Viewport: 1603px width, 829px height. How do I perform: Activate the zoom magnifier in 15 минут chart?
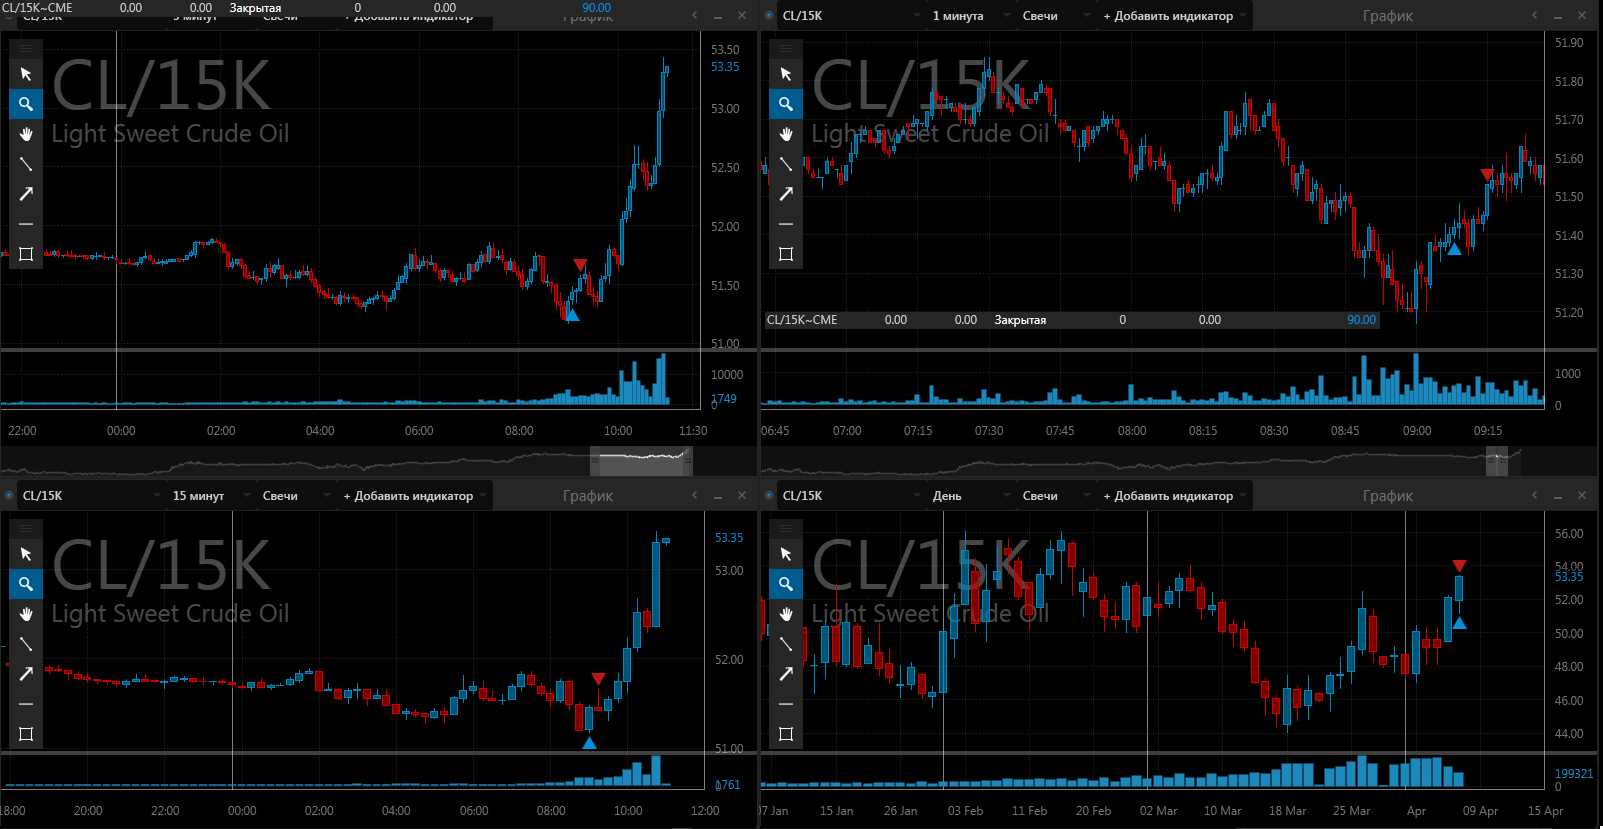tap(26, 584)
